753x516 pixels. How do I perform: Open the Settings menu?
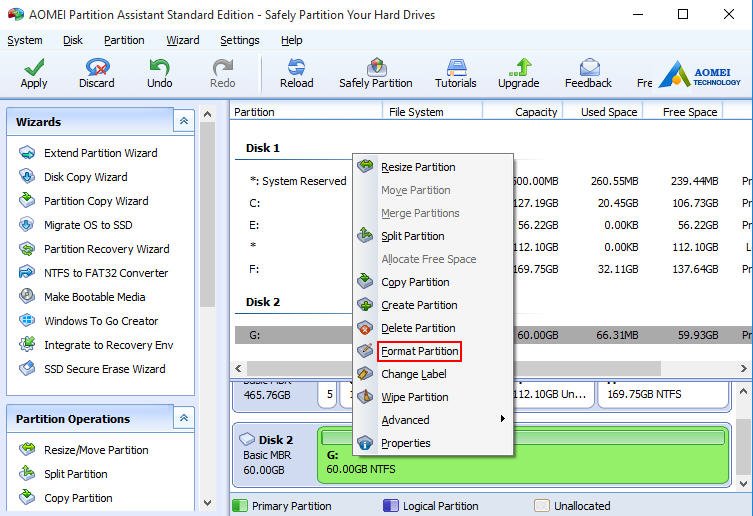pyautogui.click(x=240, y=40)
